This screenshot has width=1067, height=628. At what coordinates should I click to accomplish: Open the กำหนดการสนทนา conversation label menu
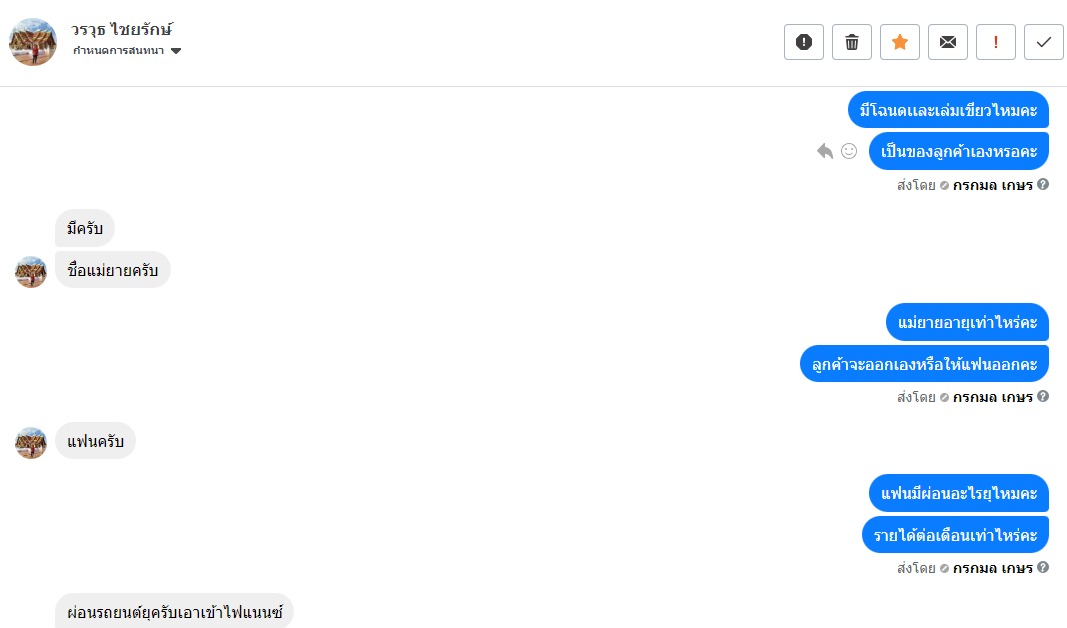119,51
